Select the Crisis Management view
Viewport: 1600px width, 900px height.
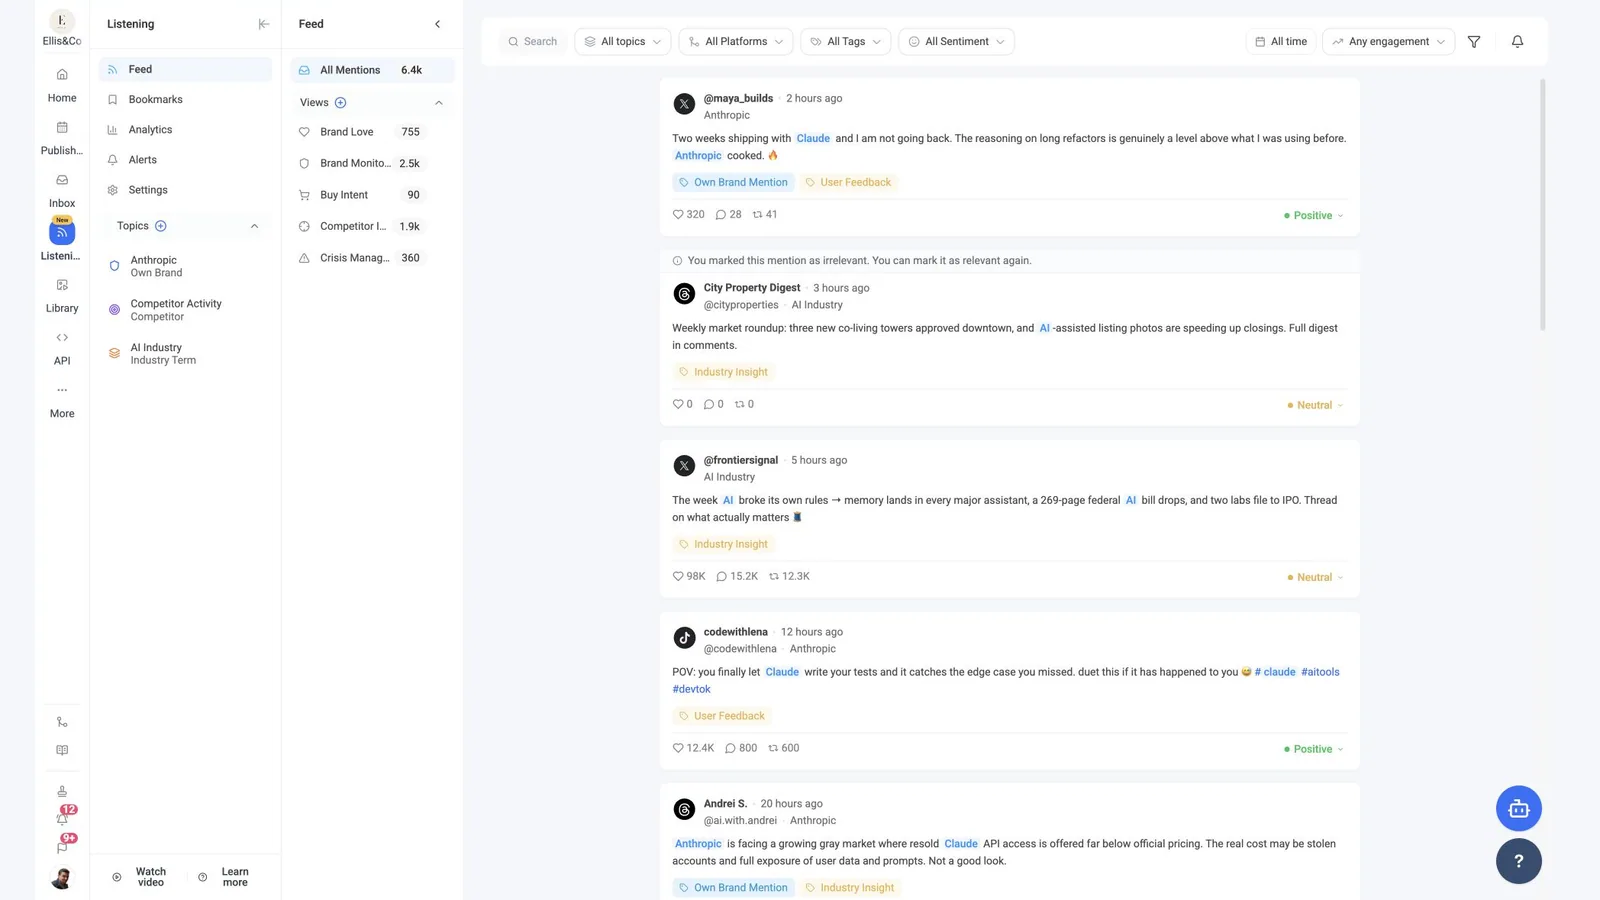372,258
